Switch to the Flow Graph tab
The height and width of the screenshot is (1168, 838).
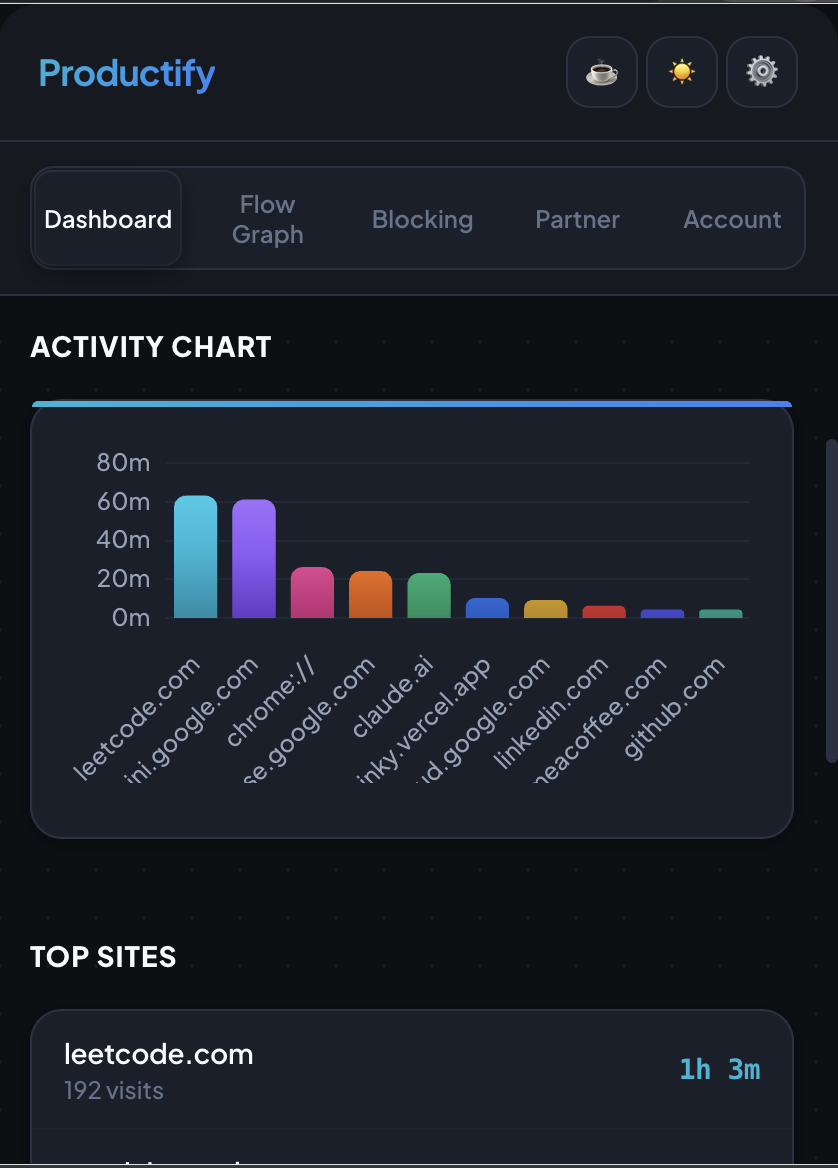pyautogui.click(x=267, y=218)
